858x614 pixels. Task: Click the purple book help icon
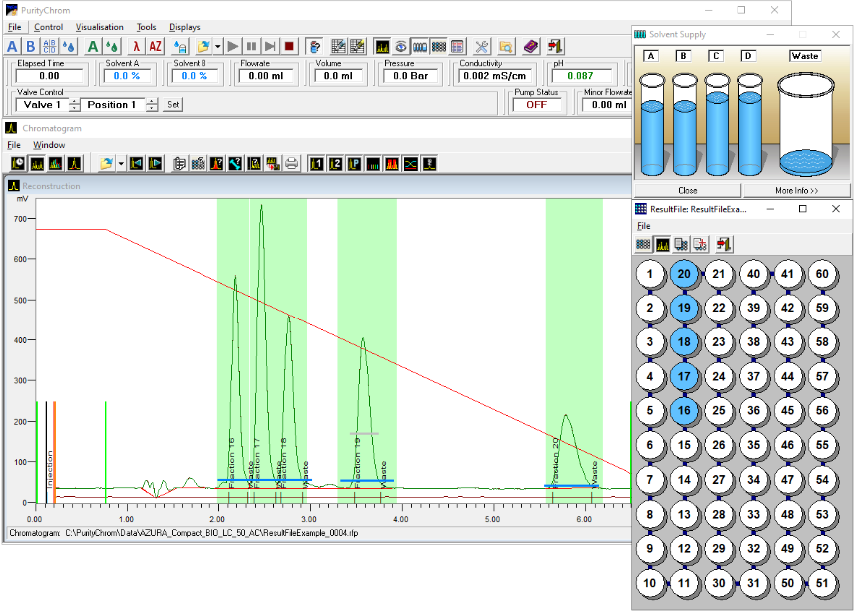click(x=530, y=46)
